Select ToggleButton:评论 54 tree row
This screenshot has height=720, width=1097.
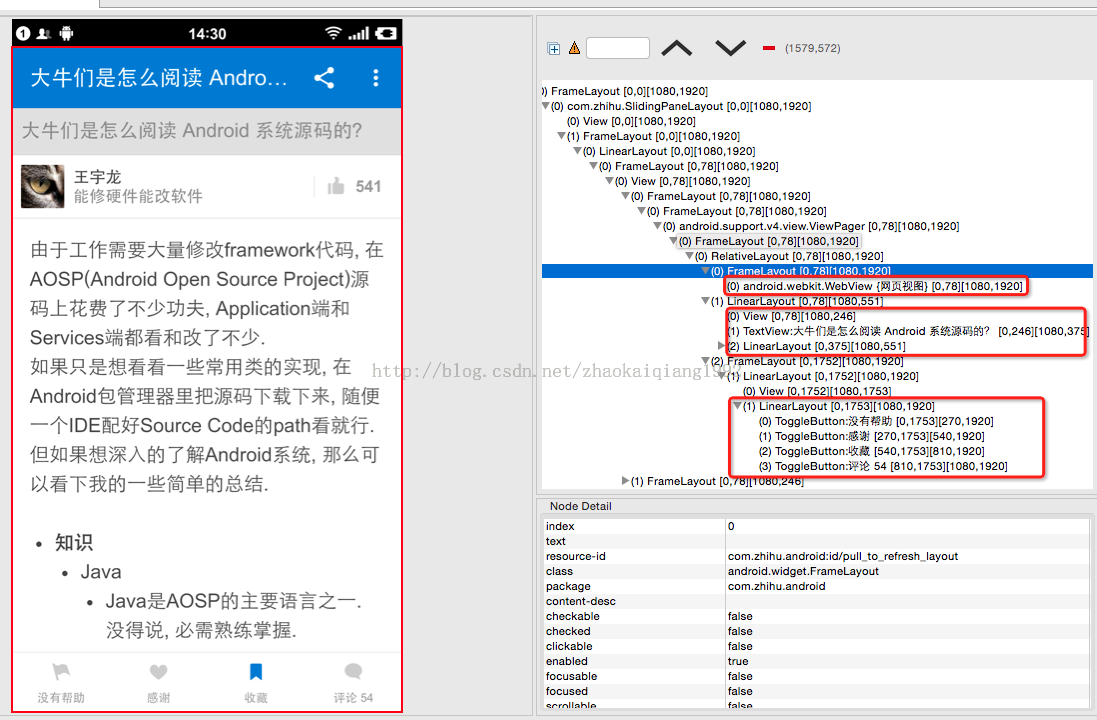[x=883, y=466]
